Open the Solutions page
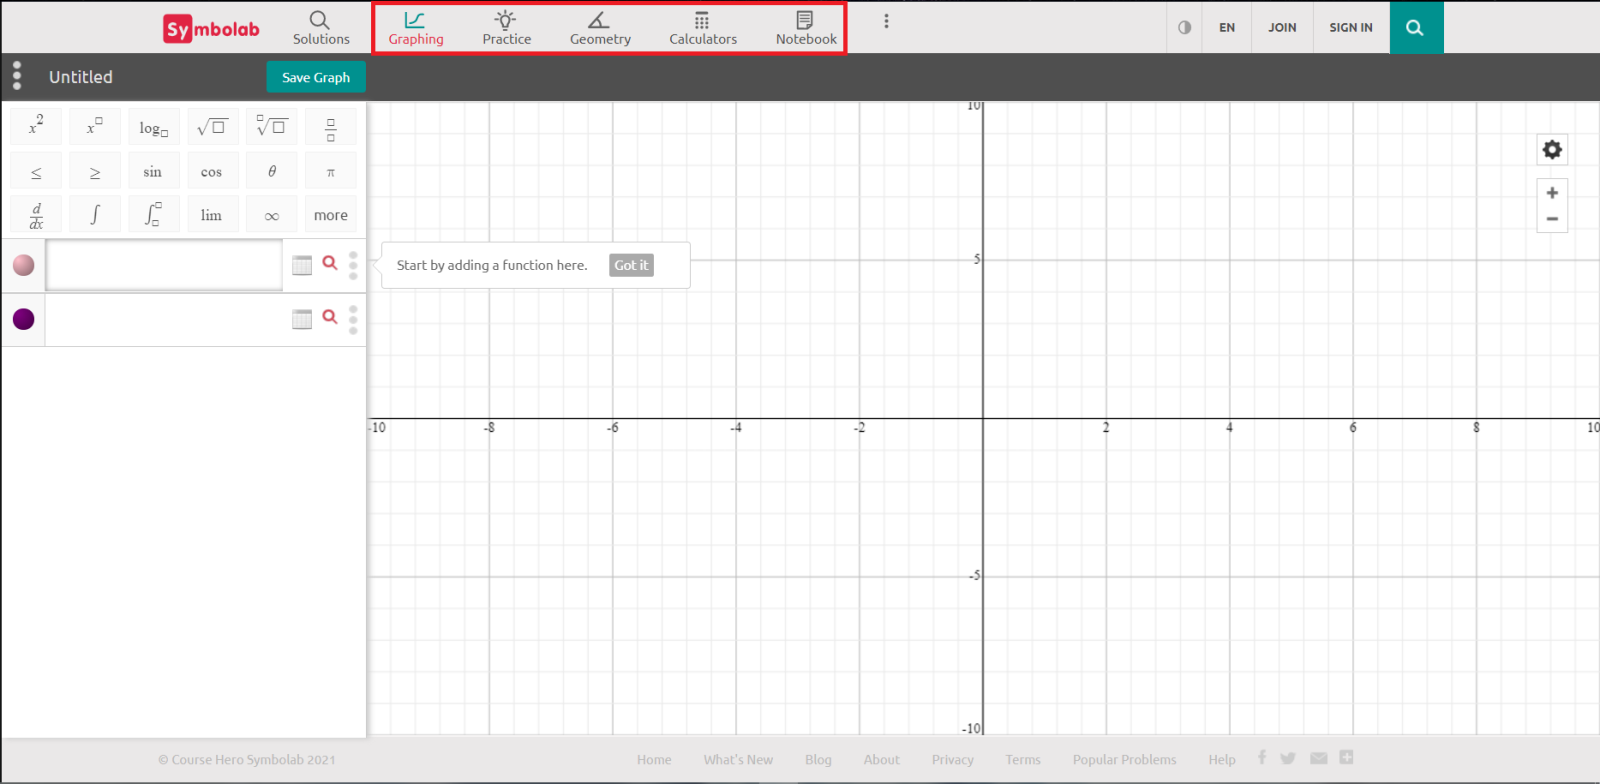The height and width of the screenshot is (784, 1600). coord(321,28)
